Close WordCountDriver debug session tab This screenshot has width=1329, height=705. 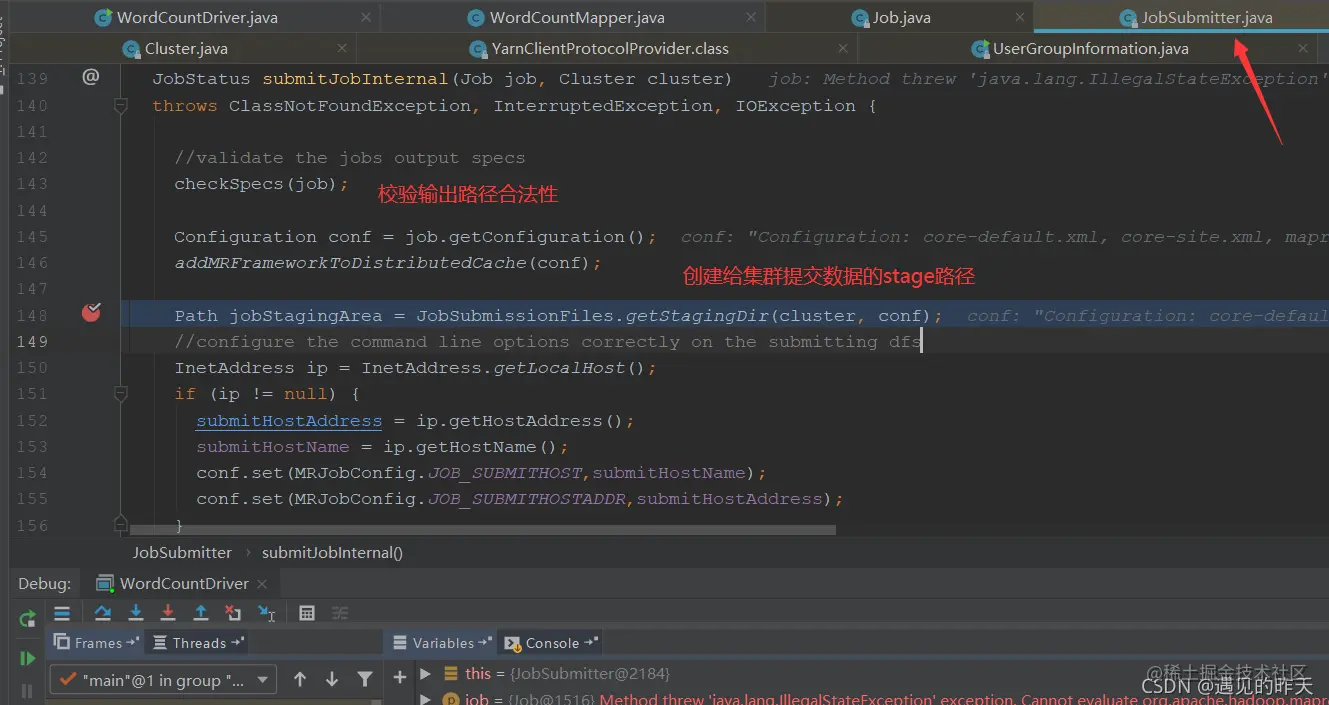click(x=262, y=583)
